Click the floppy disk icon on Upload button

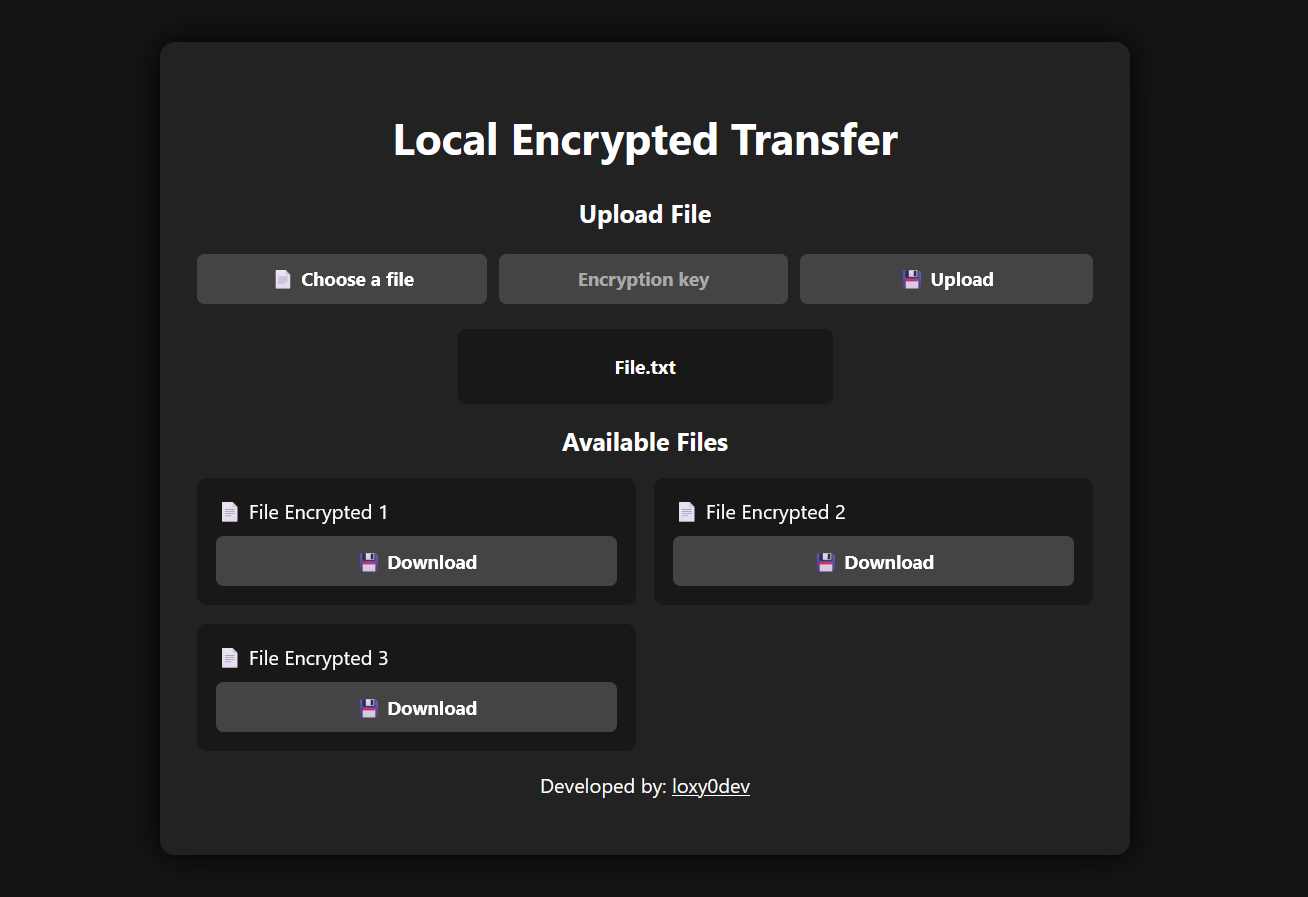[x=911, y=279]
